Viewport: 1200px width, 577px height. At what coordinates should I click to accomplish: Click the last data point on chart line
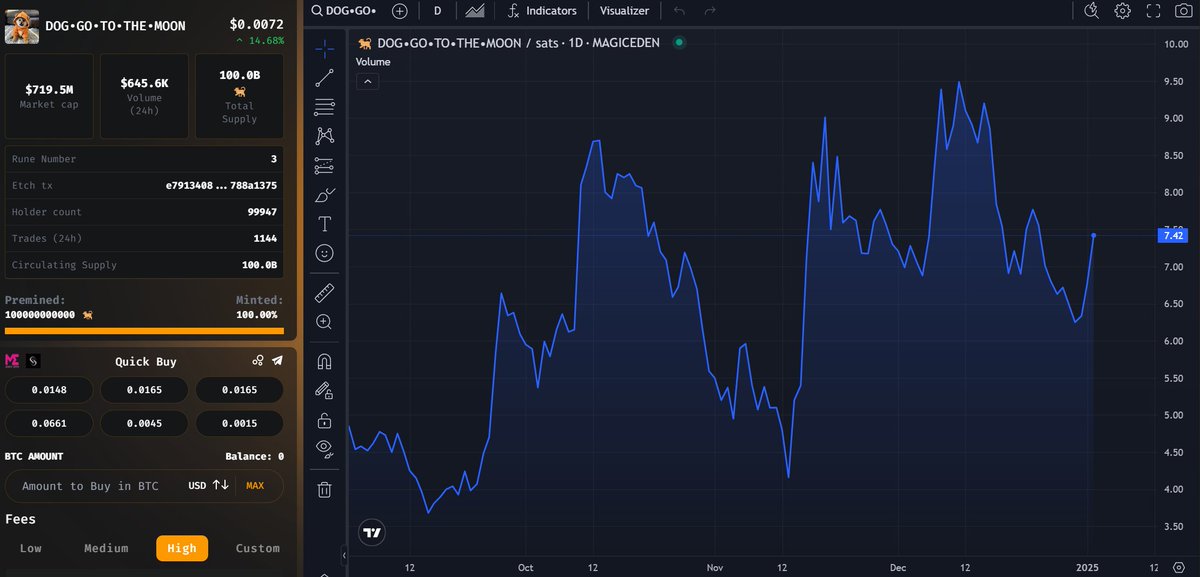point(1094,235)
